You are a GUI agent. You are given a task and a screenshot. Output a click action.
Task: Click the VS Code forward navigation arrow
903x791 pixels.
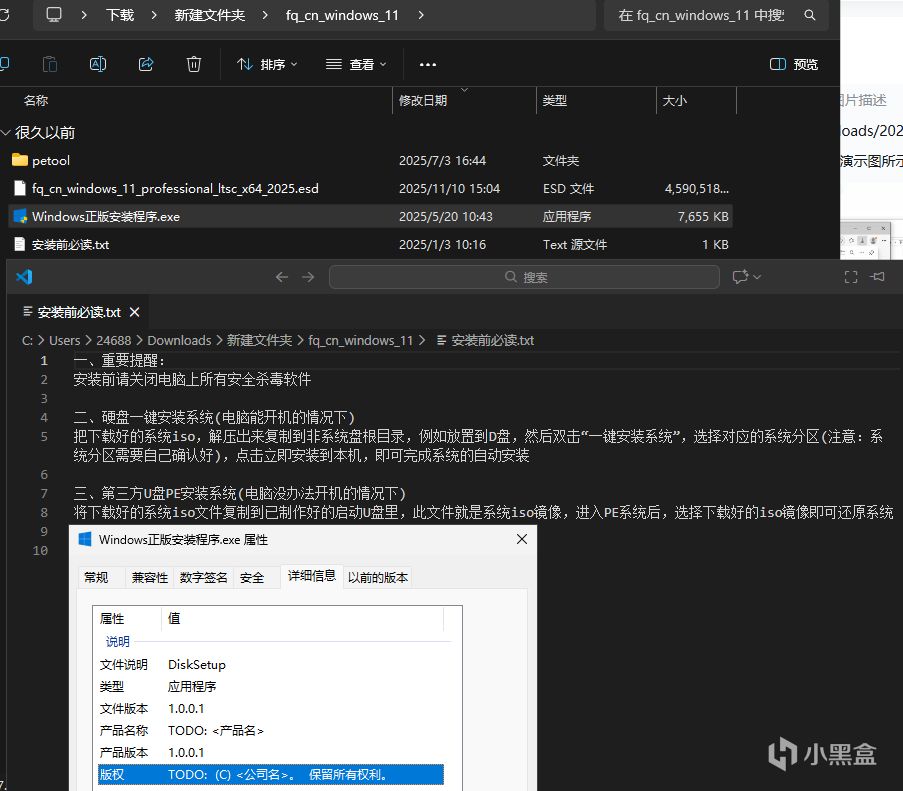click(x=308, y=277)
